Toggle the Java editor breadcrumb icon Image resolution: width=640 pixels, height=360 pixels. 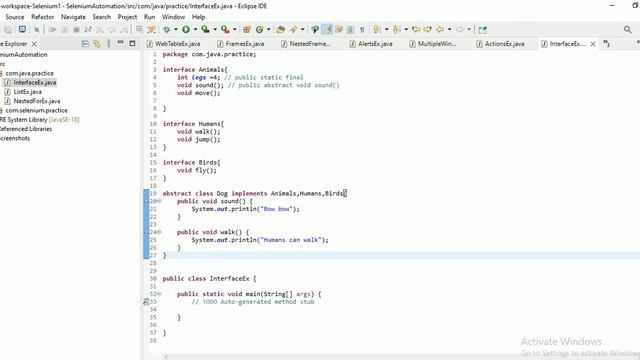click(x=315, y=29)
